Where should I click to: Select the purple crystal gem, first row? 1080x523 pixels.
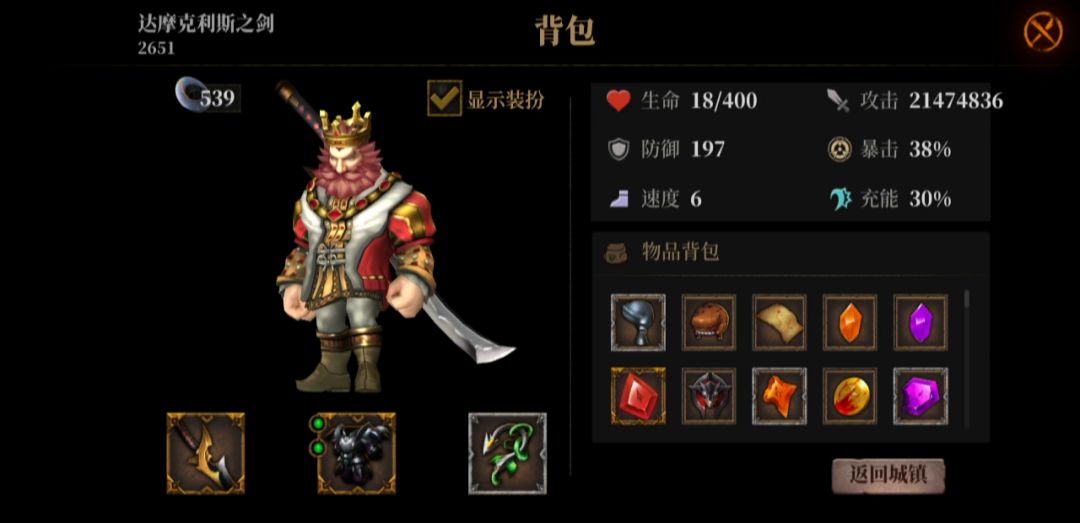920,322
